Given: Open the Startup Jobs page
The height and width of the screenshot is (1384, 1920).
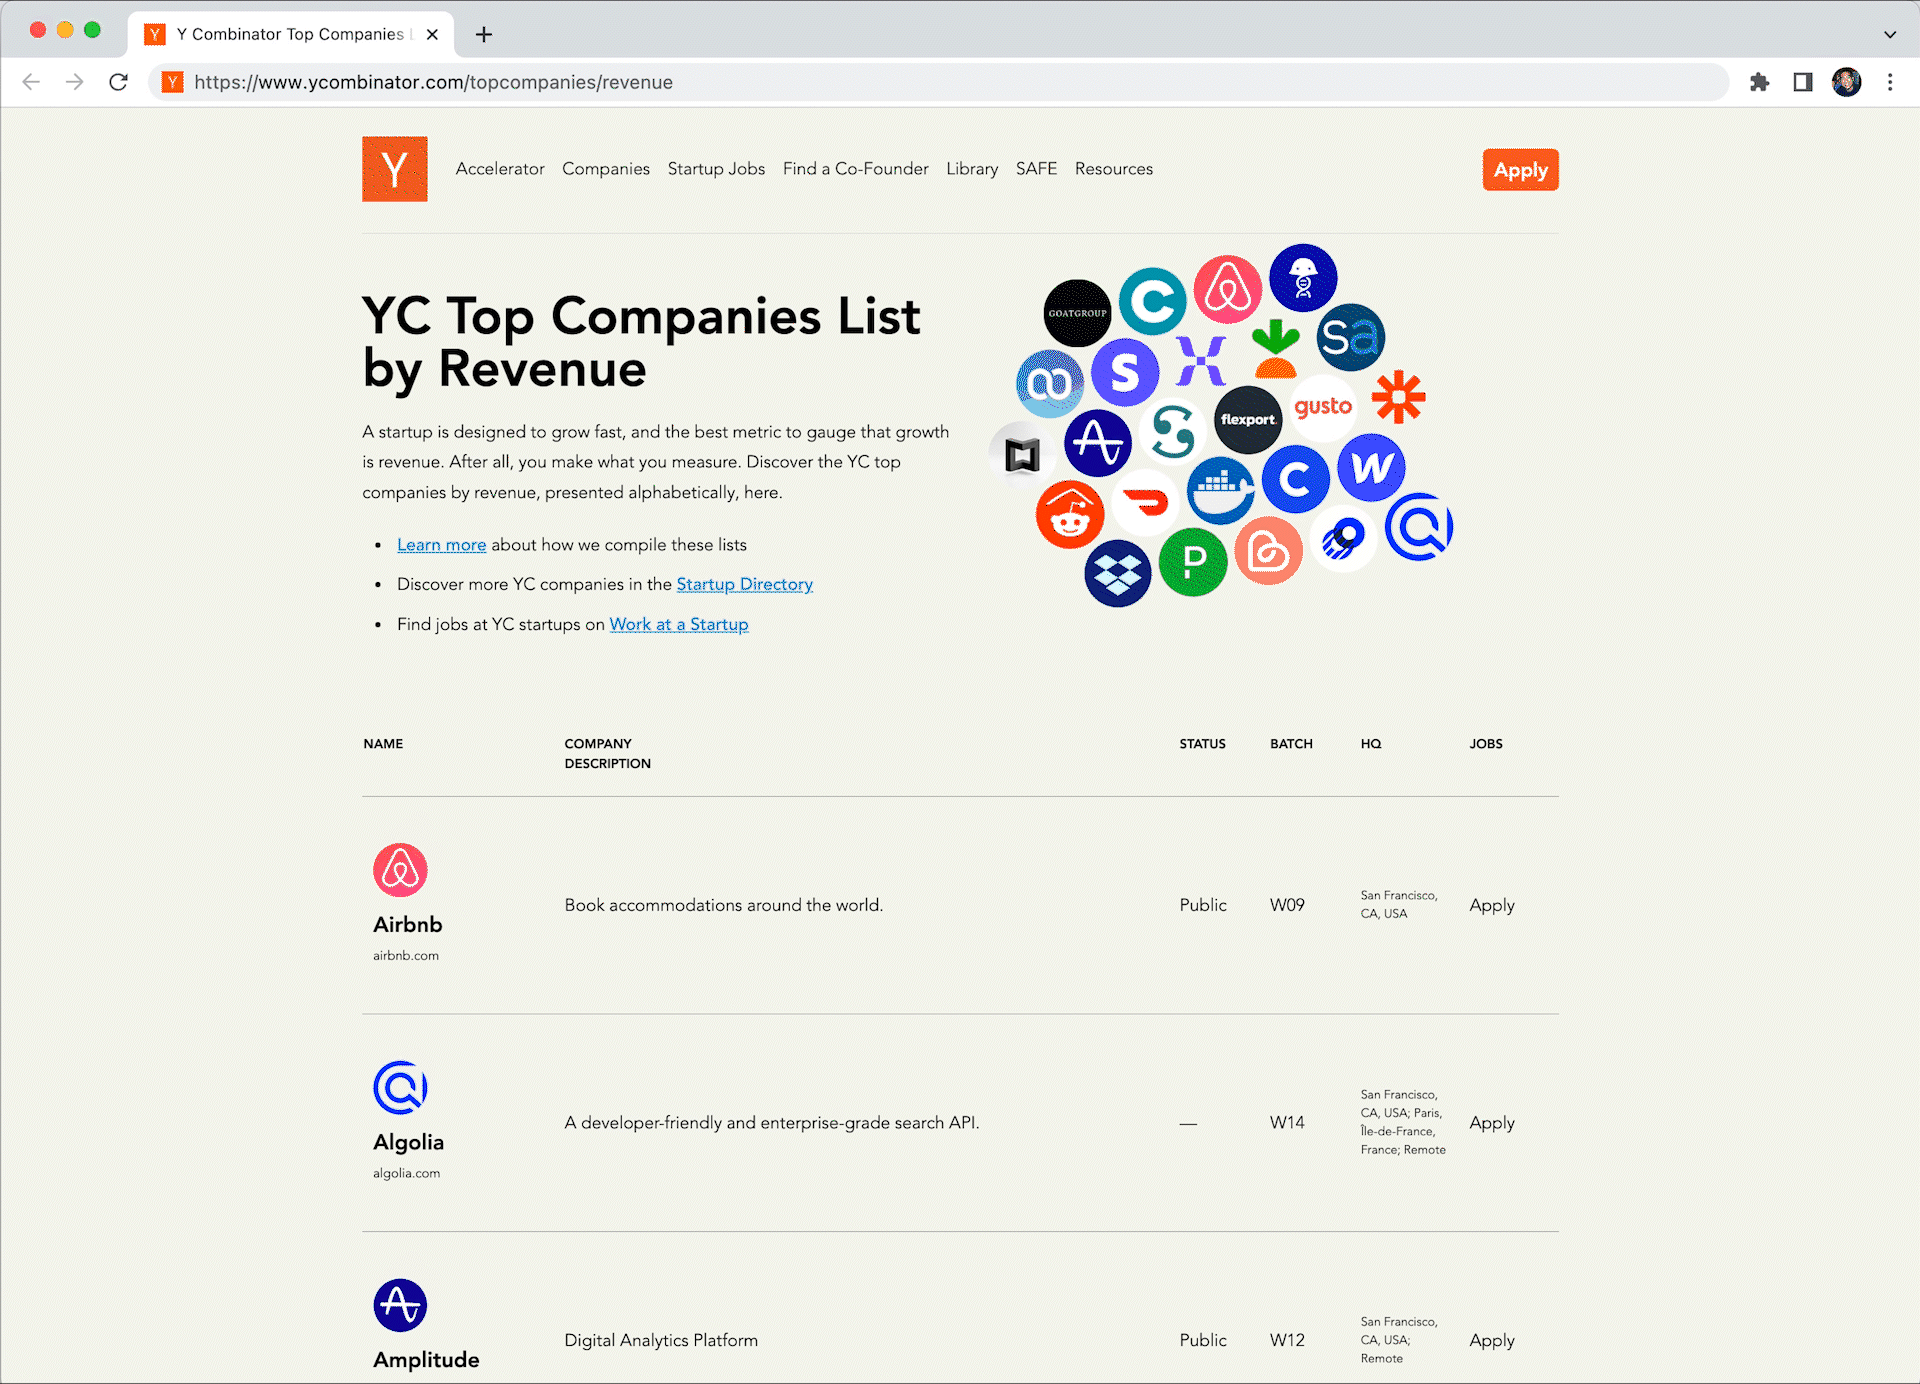Looking at the screenshot, I should (717, 169).
